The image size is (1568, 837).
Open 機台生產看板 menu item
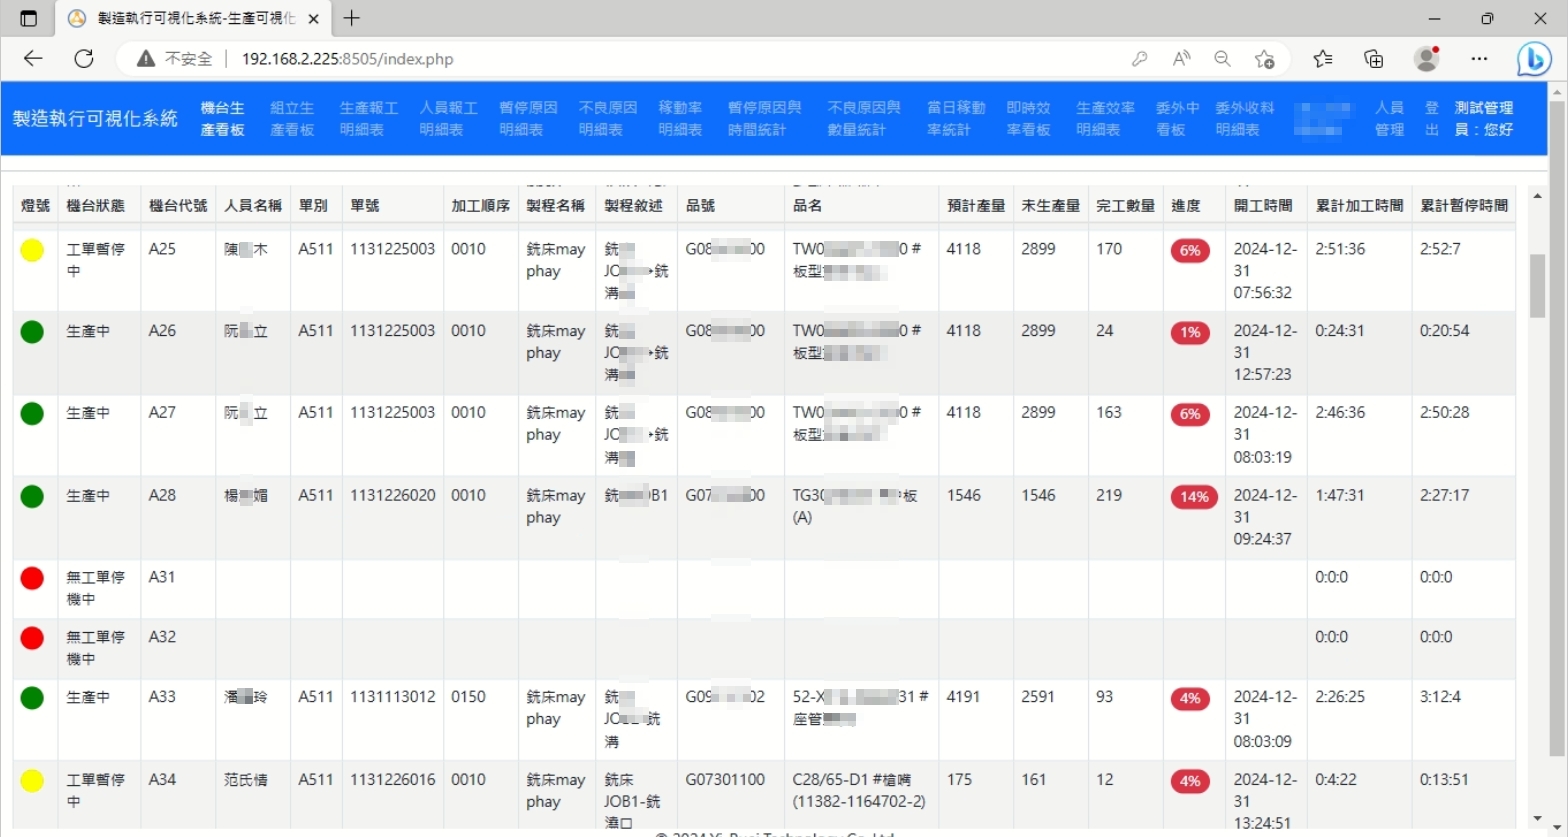(x=222, y=118)
